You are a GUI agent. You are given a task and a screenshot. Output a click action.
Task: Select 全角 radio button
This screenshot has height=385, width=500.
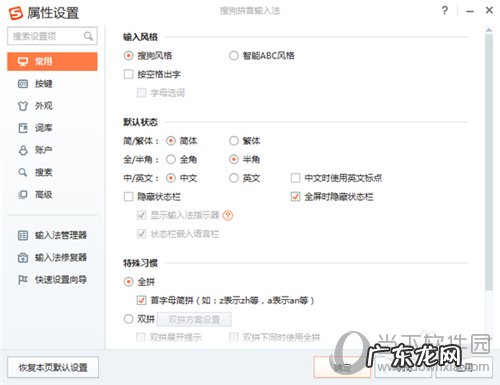pos(171,160)
